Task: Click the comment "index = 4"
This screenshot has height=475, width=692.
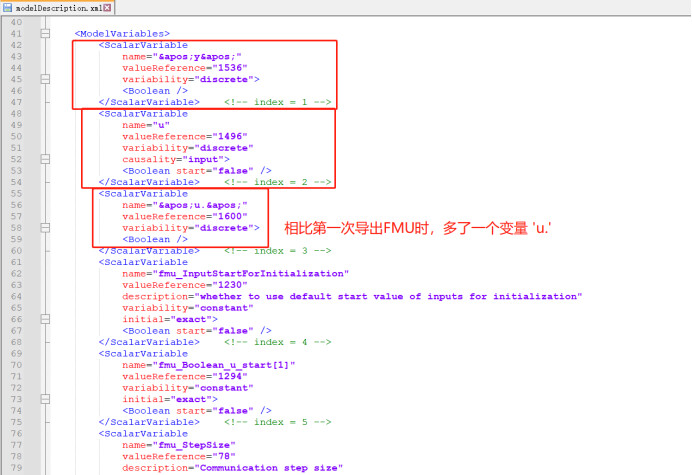Action: pos(278,342)
